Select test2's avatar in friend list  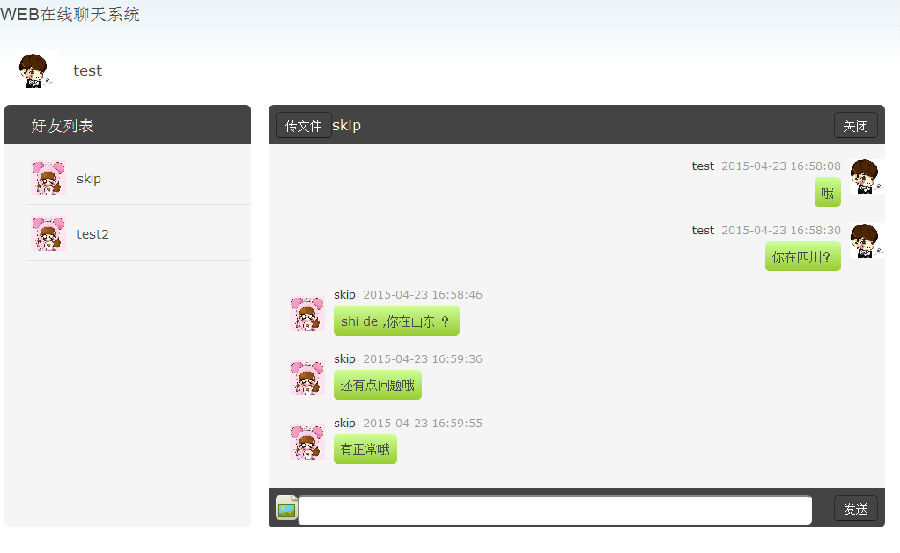pos(48,234)
